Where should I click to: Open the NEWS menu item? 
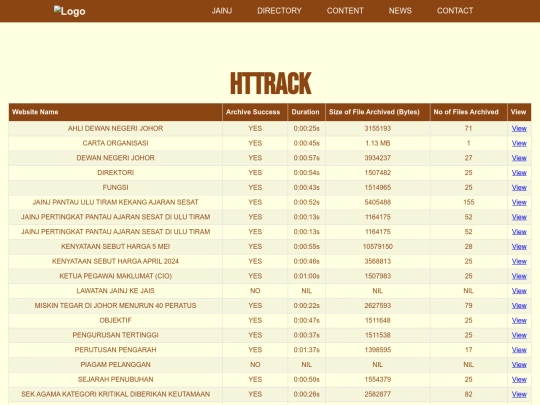tap(400, 11)
